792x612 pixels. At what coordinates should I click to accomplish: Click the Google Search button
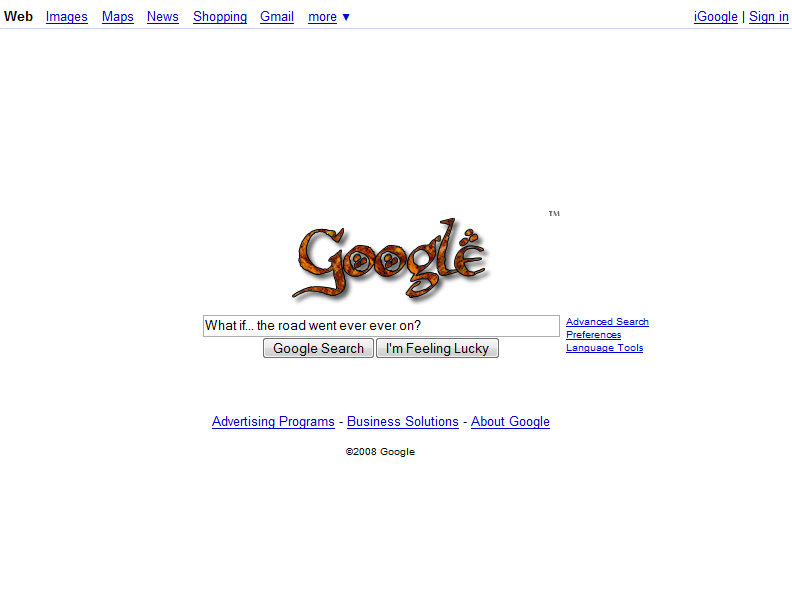318,348
